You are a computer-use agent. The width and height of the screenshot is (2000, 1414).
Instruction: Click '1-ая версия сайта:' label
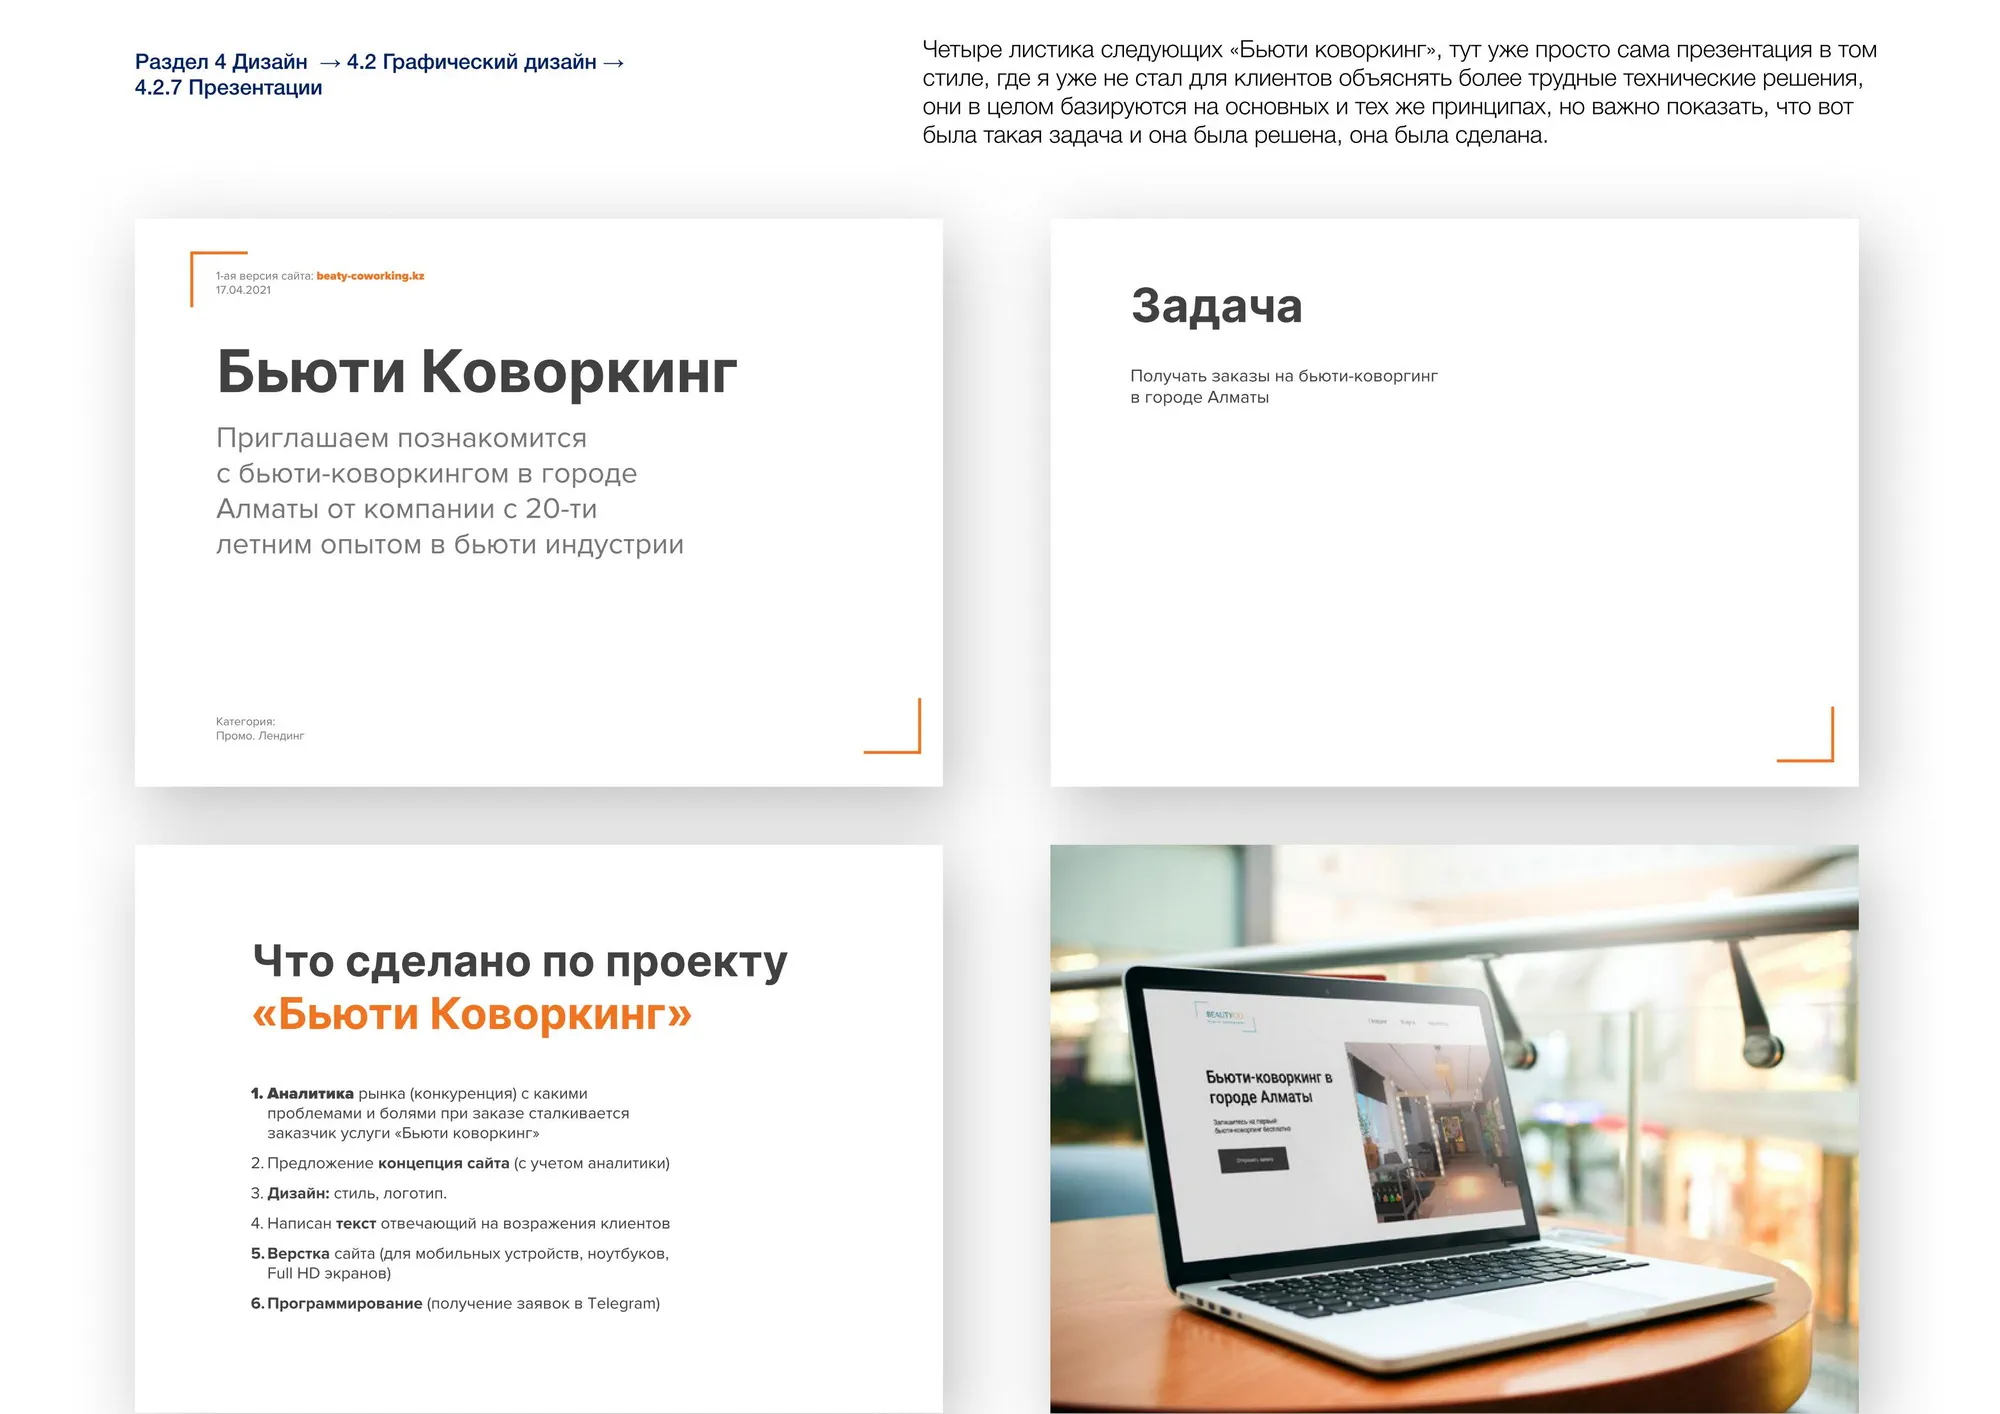tap(264, 276)
